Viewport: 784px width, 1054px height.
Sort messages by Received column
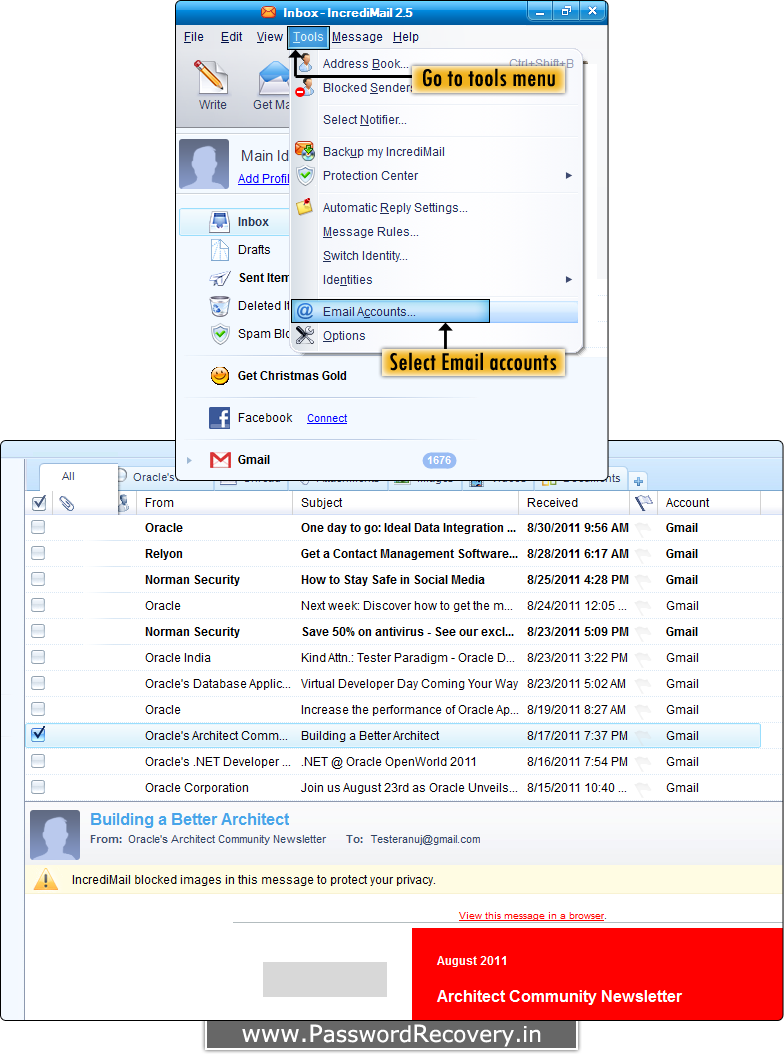click(552, 503)
